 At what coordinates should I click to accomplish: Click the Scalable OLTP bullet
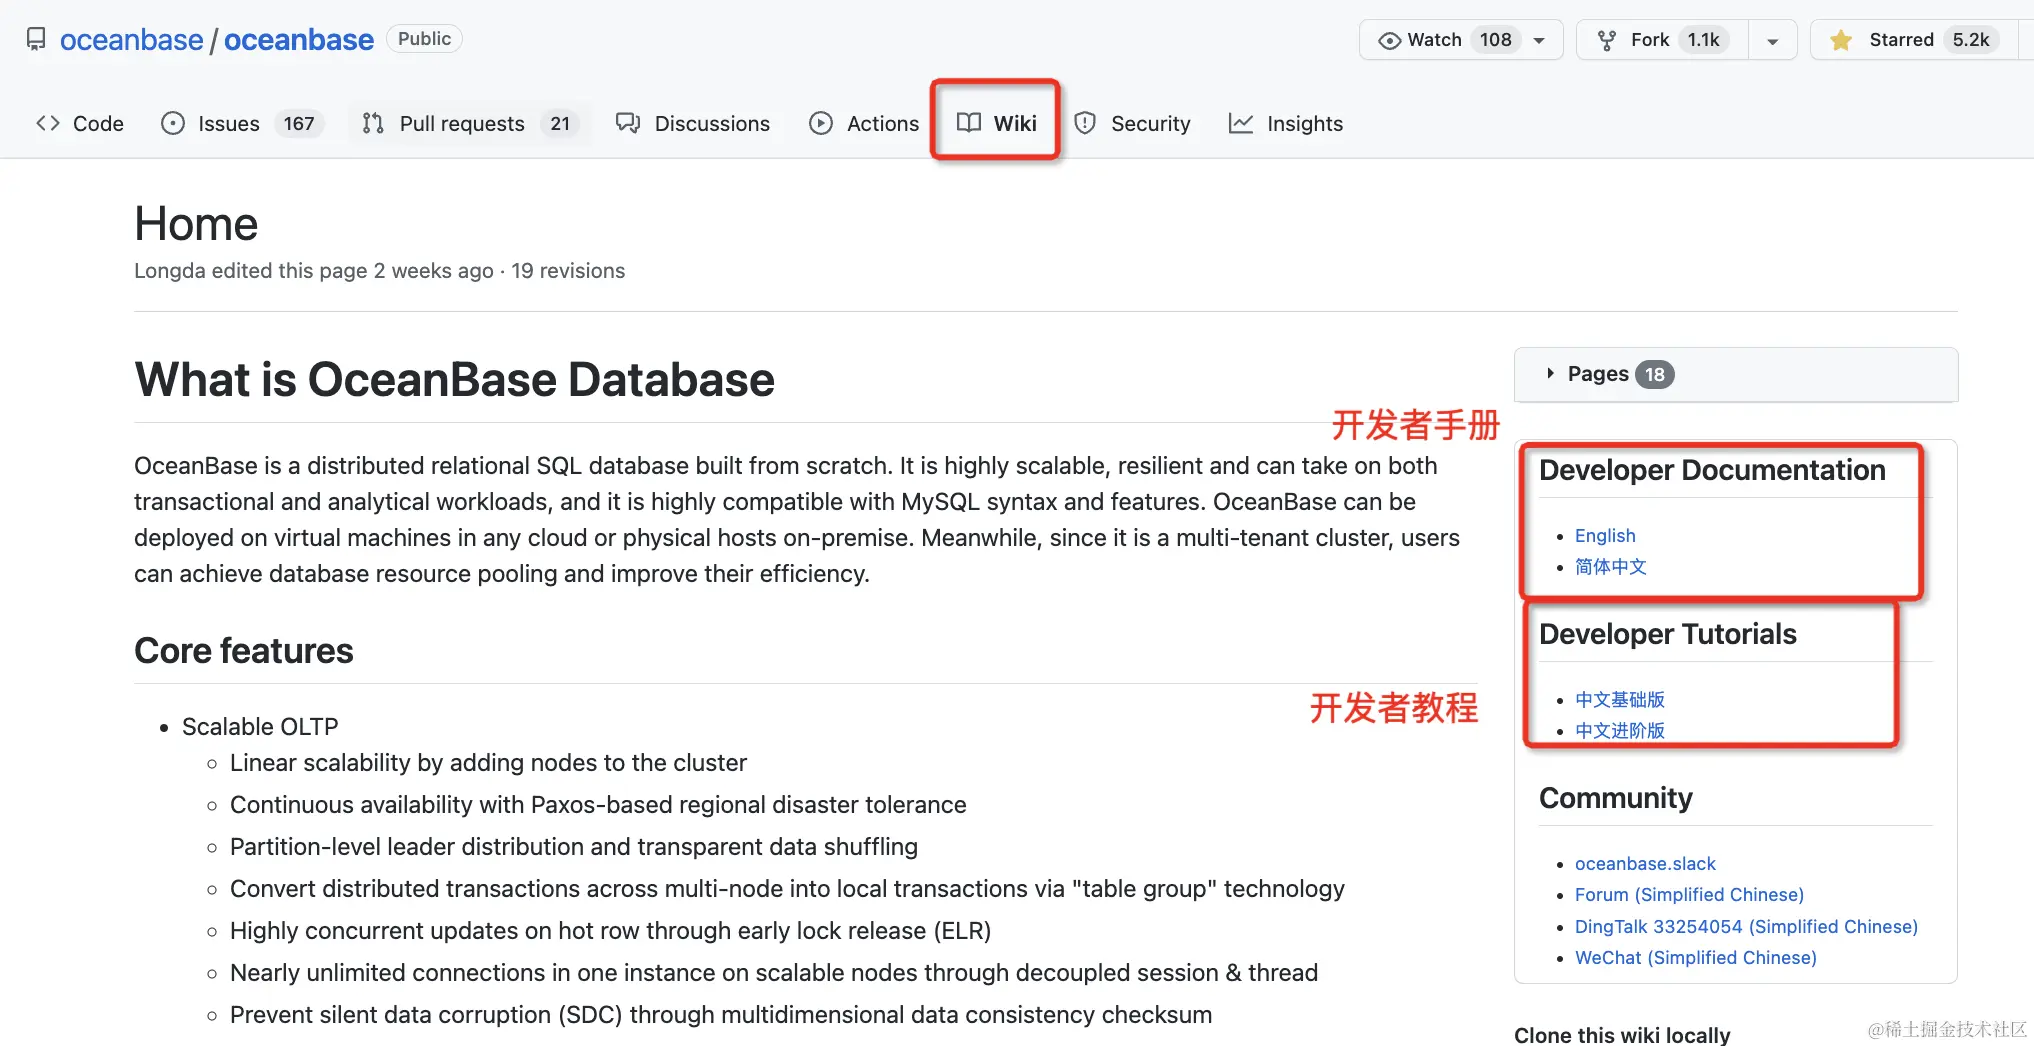[x=260, y=727]
